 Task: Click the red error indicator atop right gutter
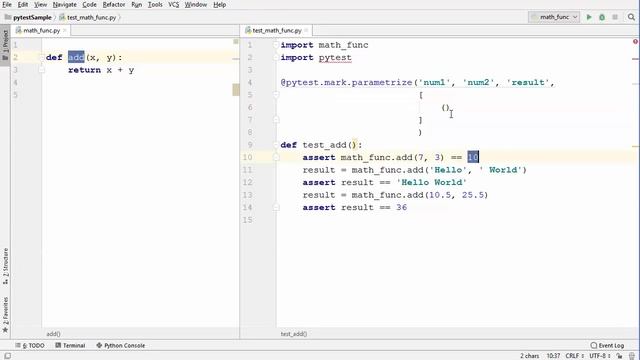click(x=636, y=42)
